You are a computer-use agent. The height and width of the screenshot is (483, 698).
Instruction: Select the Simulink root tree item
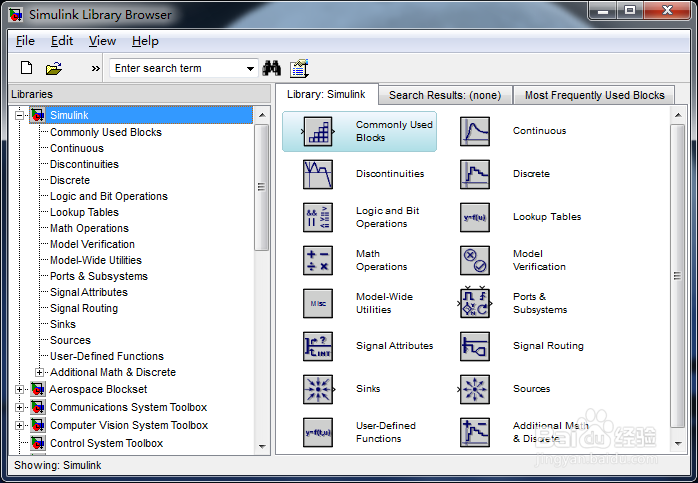(141, 115)
